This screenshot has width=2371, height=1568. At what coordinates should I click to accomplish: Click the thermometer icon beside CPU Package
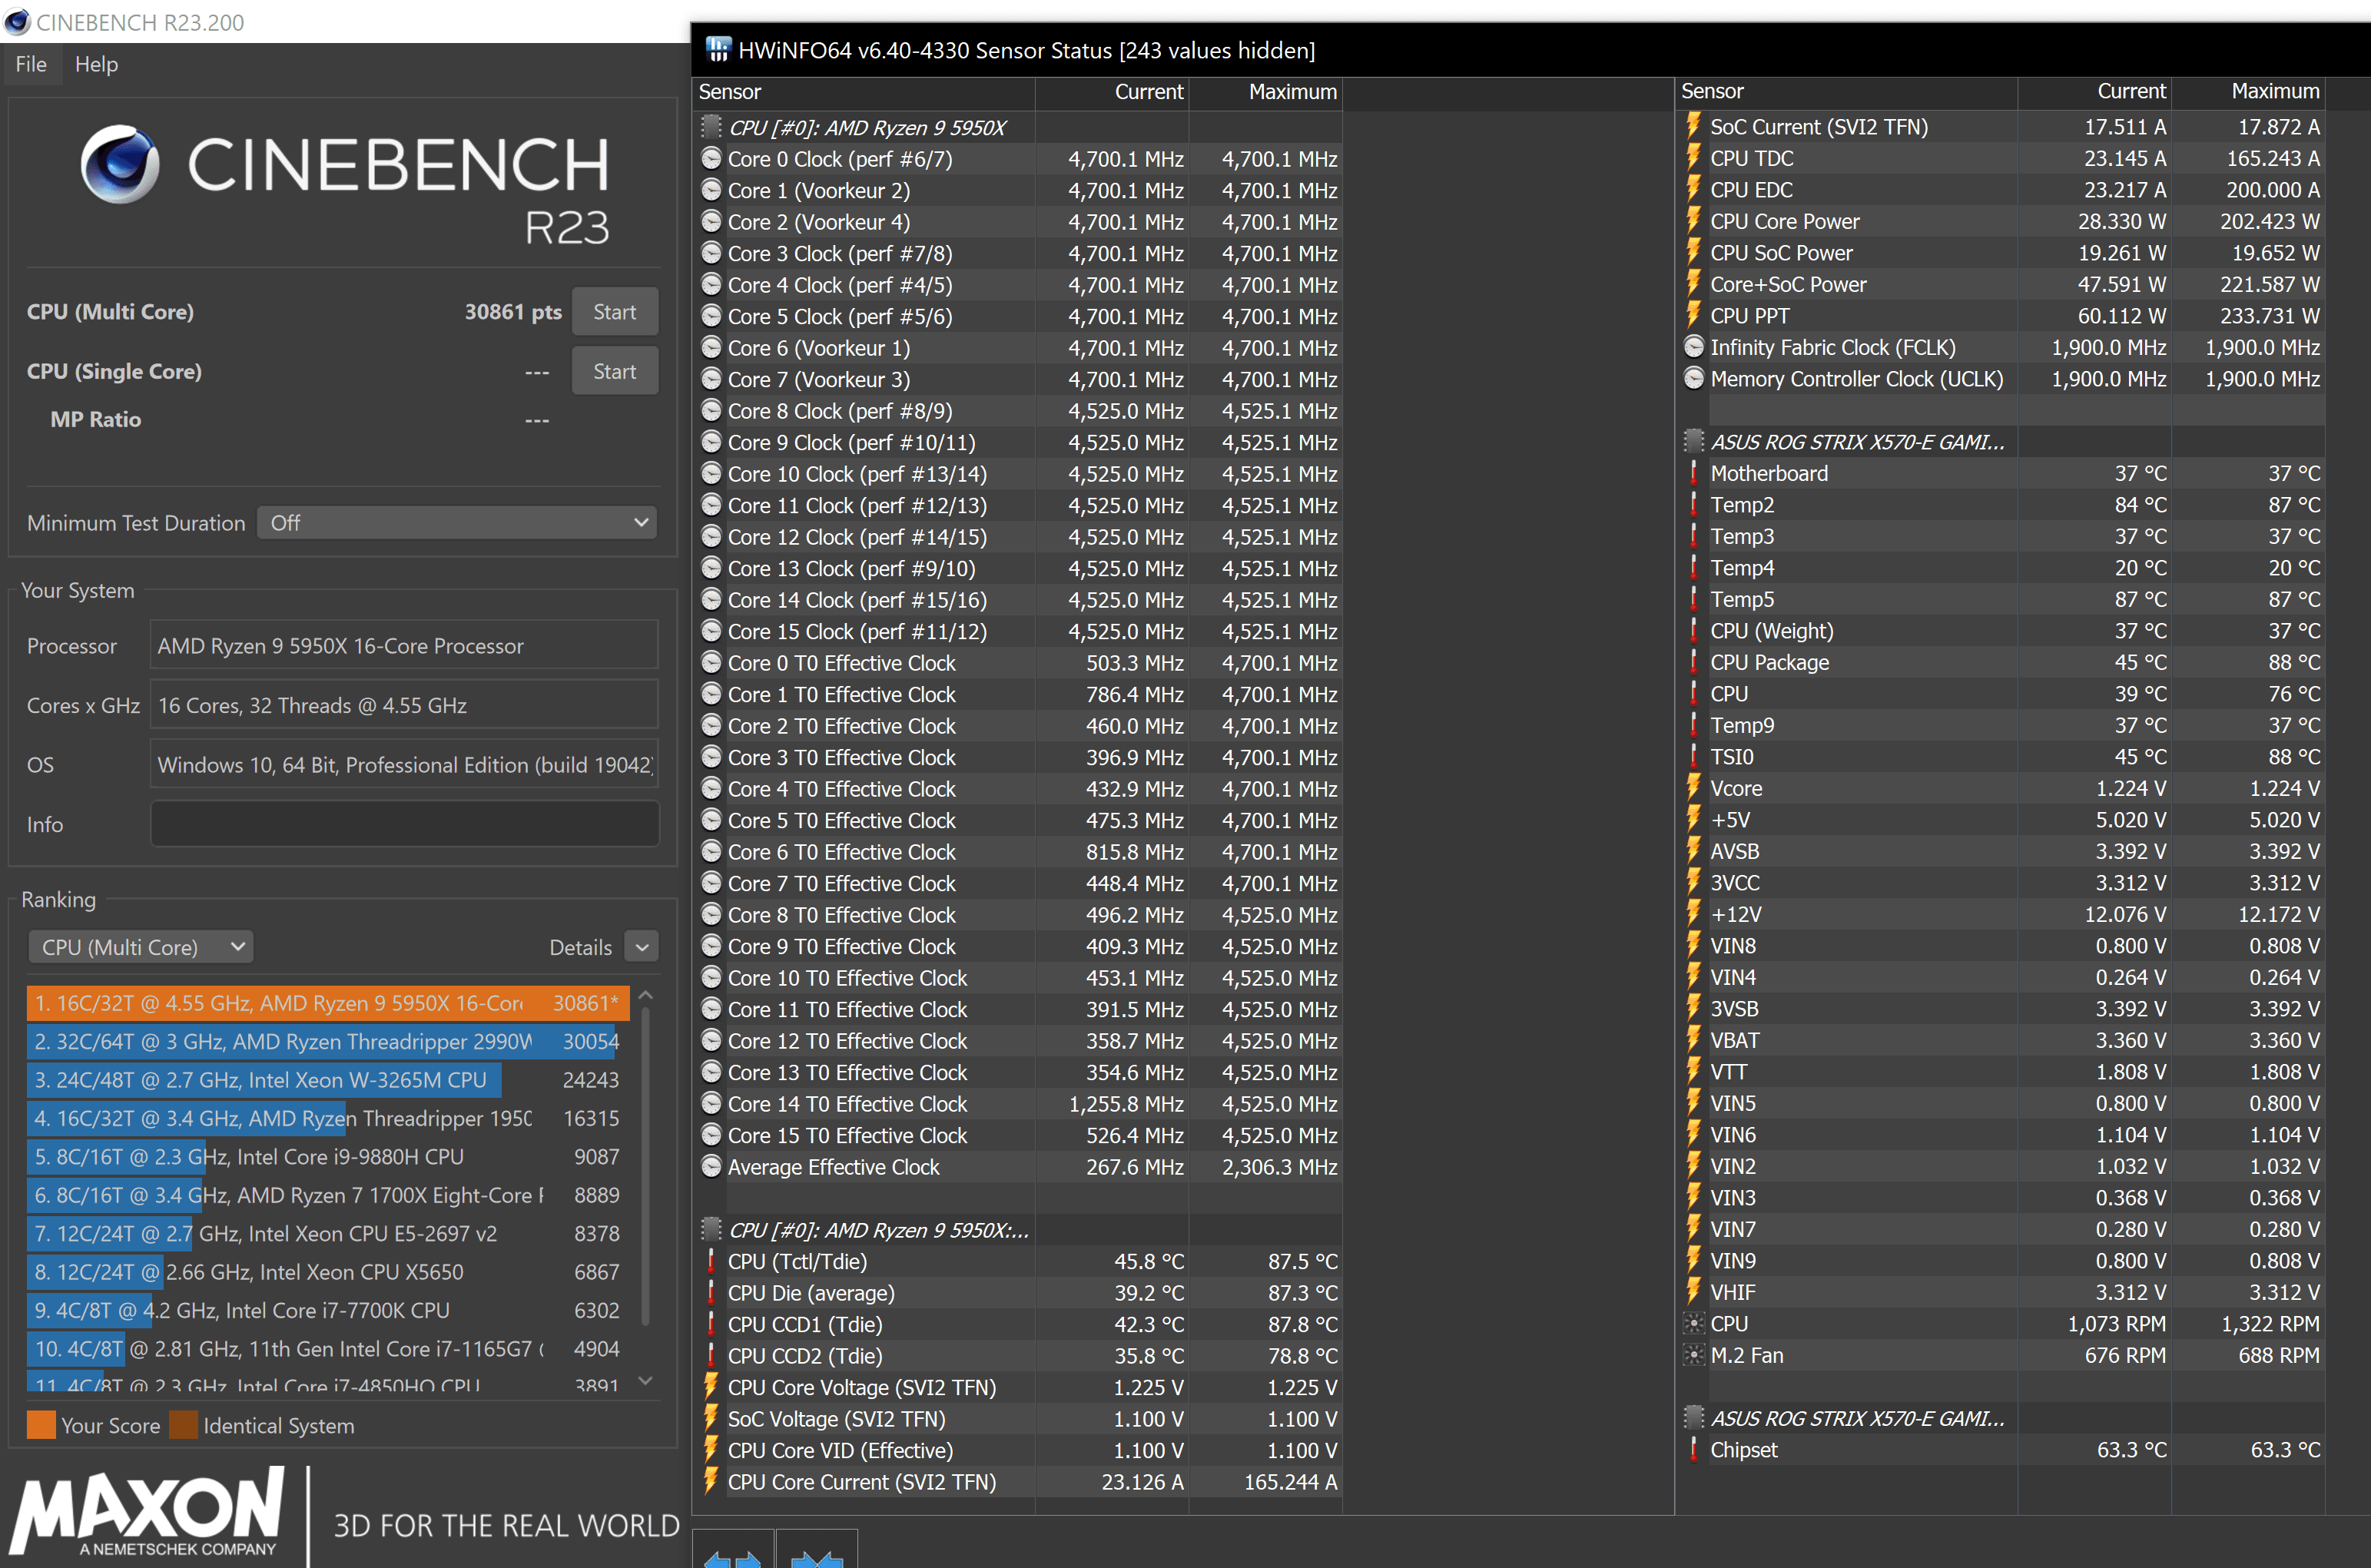(1693, 662)
